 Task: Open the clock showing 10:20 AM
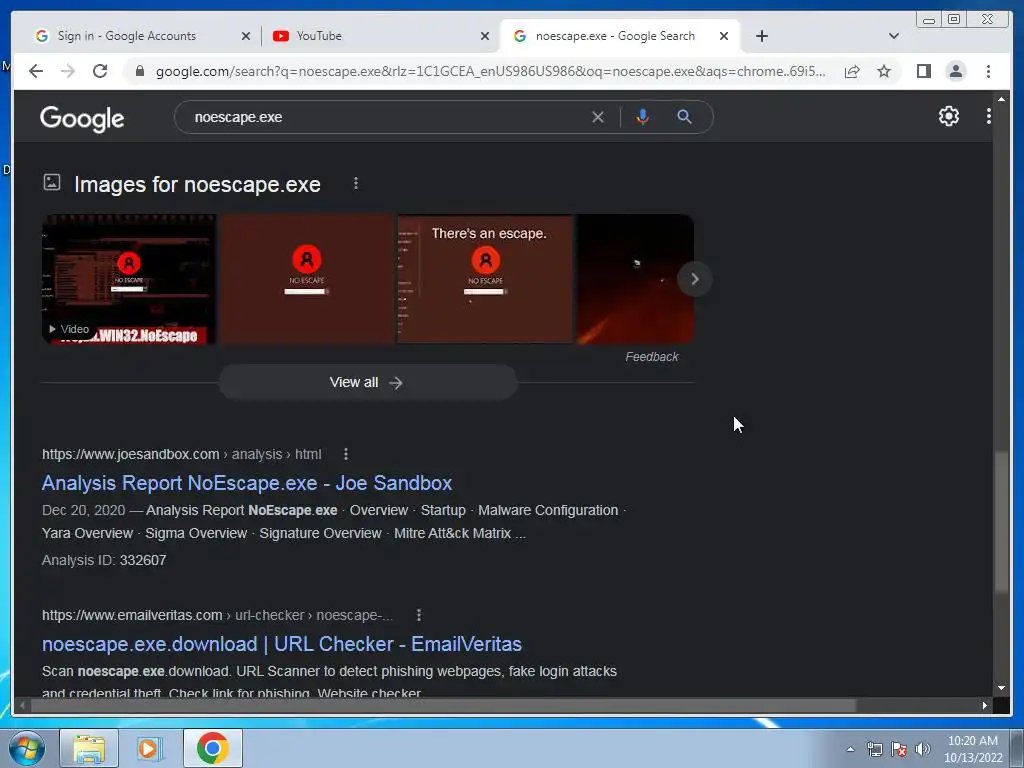[972, 749]
